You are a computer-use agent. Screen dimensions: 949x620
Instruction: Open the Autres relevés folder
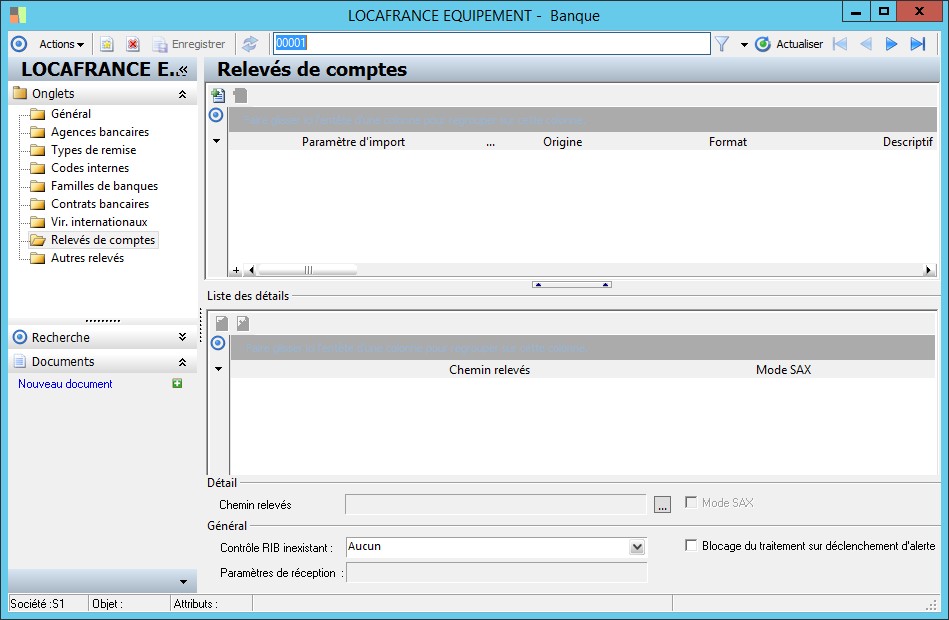(x=87, y=258)
